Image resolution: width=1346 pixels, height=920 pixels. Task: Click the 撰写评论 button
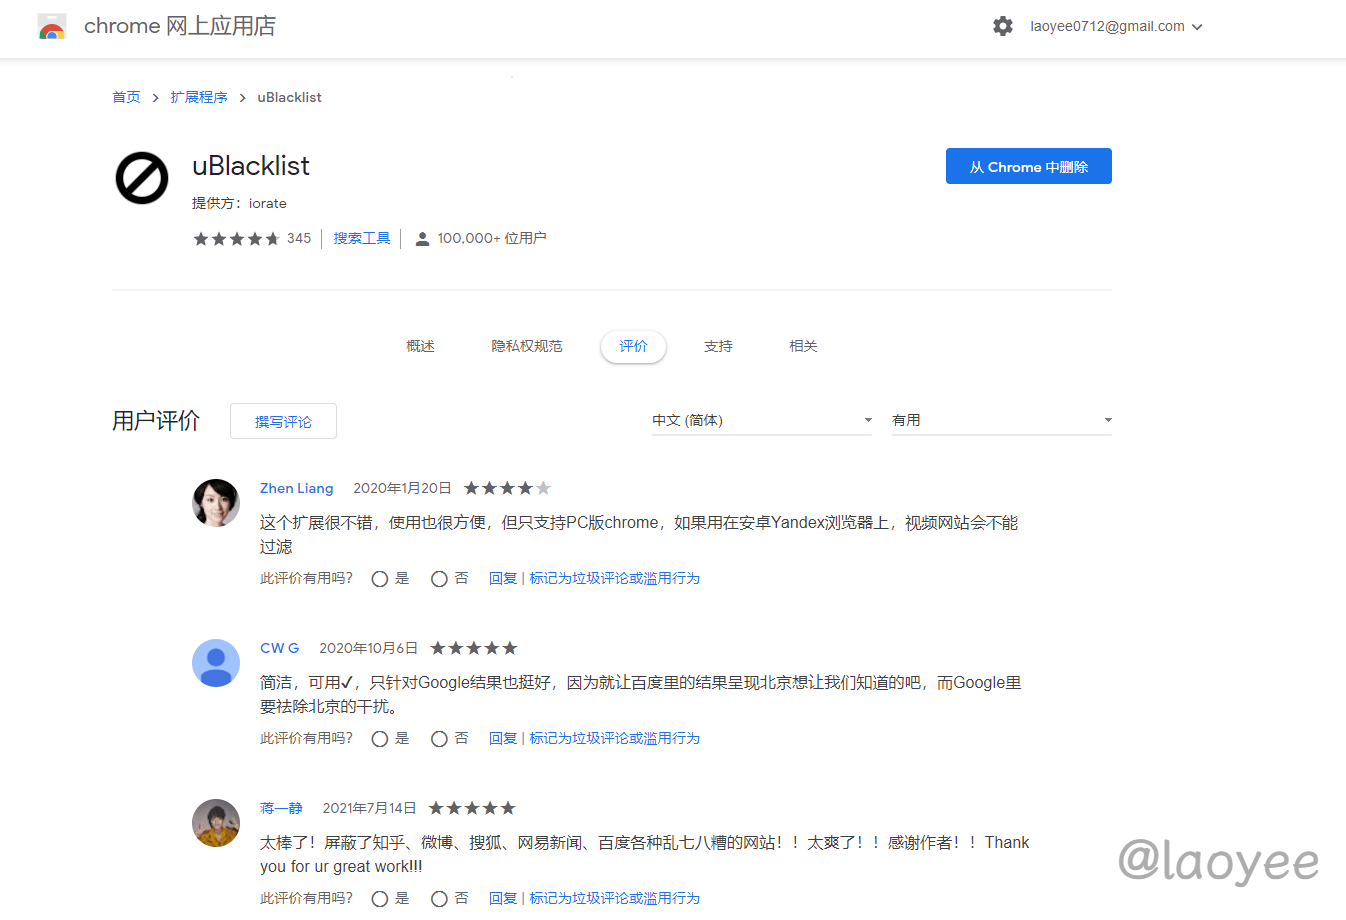[283, 422]
